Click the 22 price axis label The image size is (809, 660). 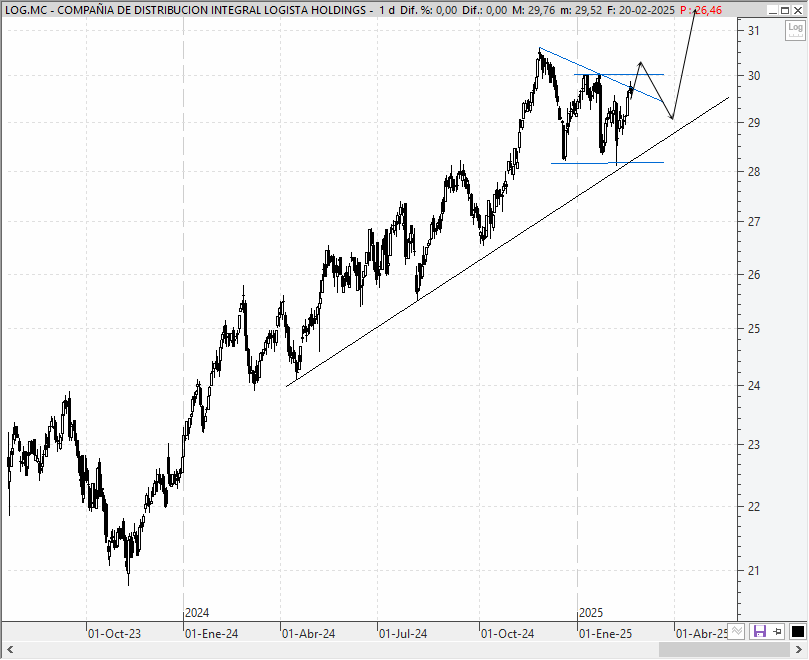pyautogui.click(x=754, y=507)
